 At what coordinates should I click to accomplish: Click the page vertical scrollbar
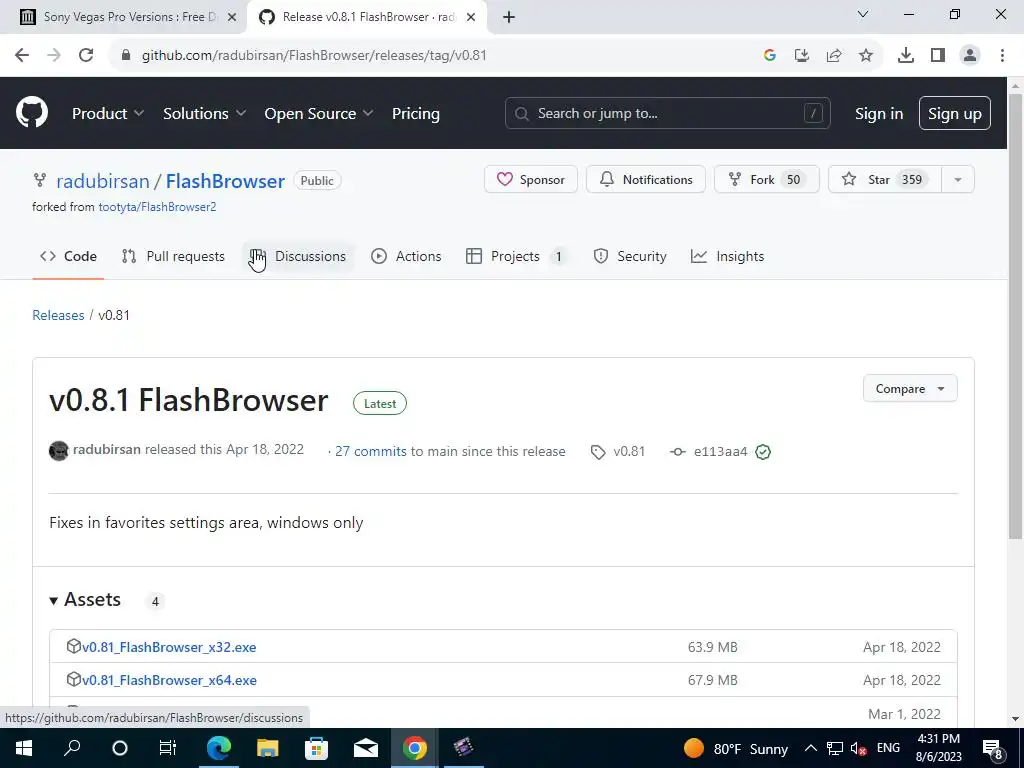[x=1016, y=317]
